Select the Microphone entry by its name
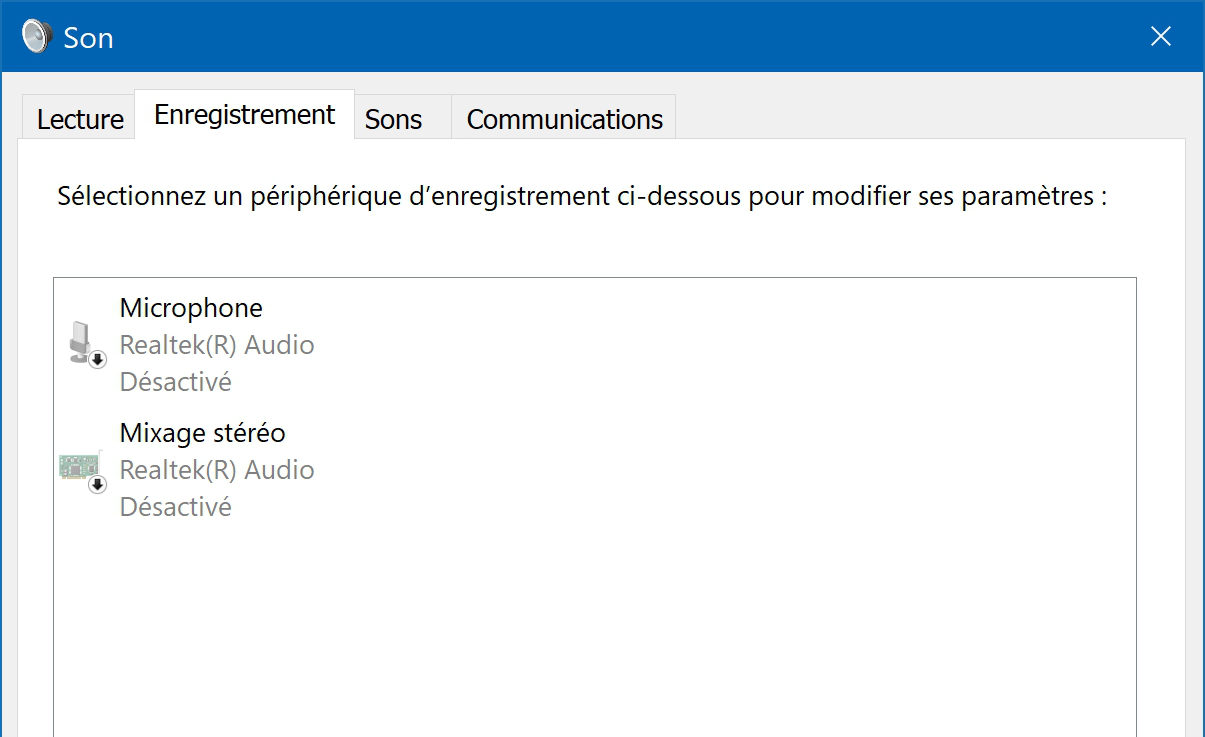The image size is (1205, 737). click(191, 307)
